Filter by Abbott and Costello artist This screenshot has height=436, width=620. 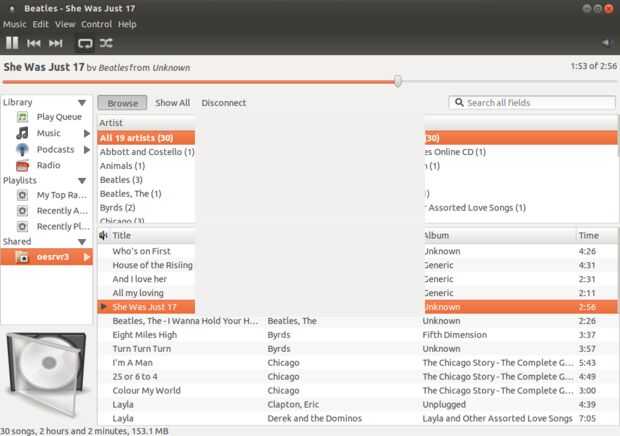pos(147,152)
